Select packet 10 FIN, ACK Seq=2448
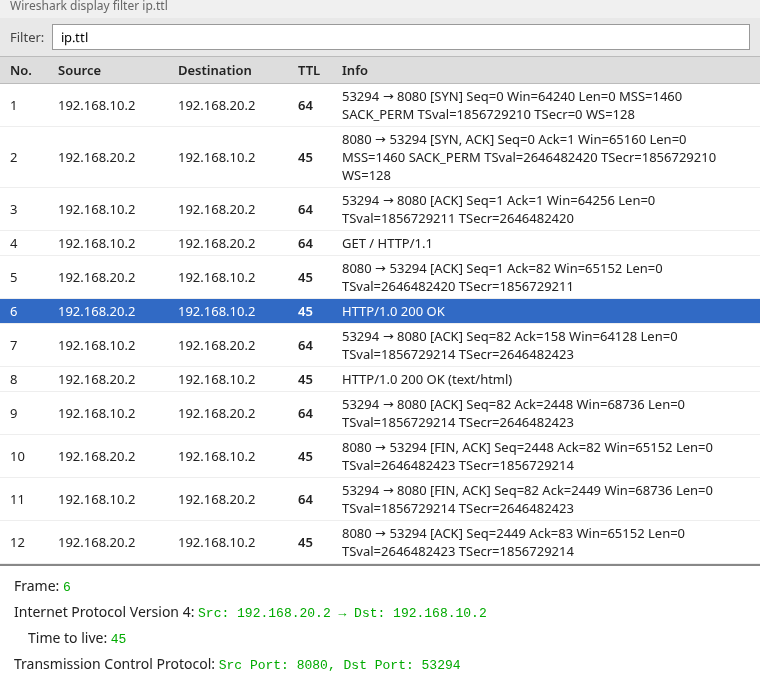 coord(380,456)
